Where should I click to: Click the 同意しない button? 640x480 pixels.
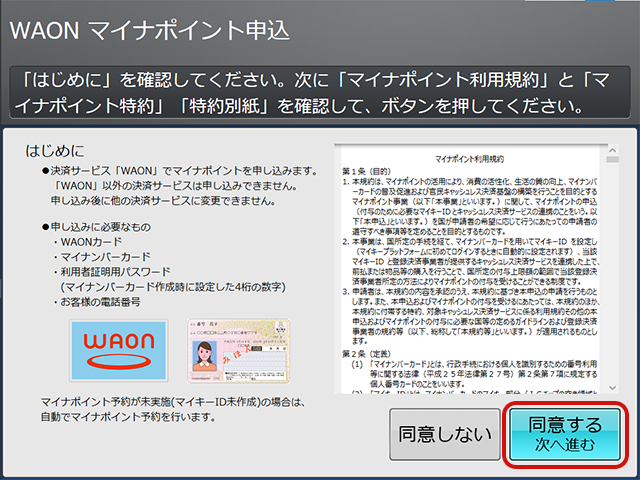444,434
